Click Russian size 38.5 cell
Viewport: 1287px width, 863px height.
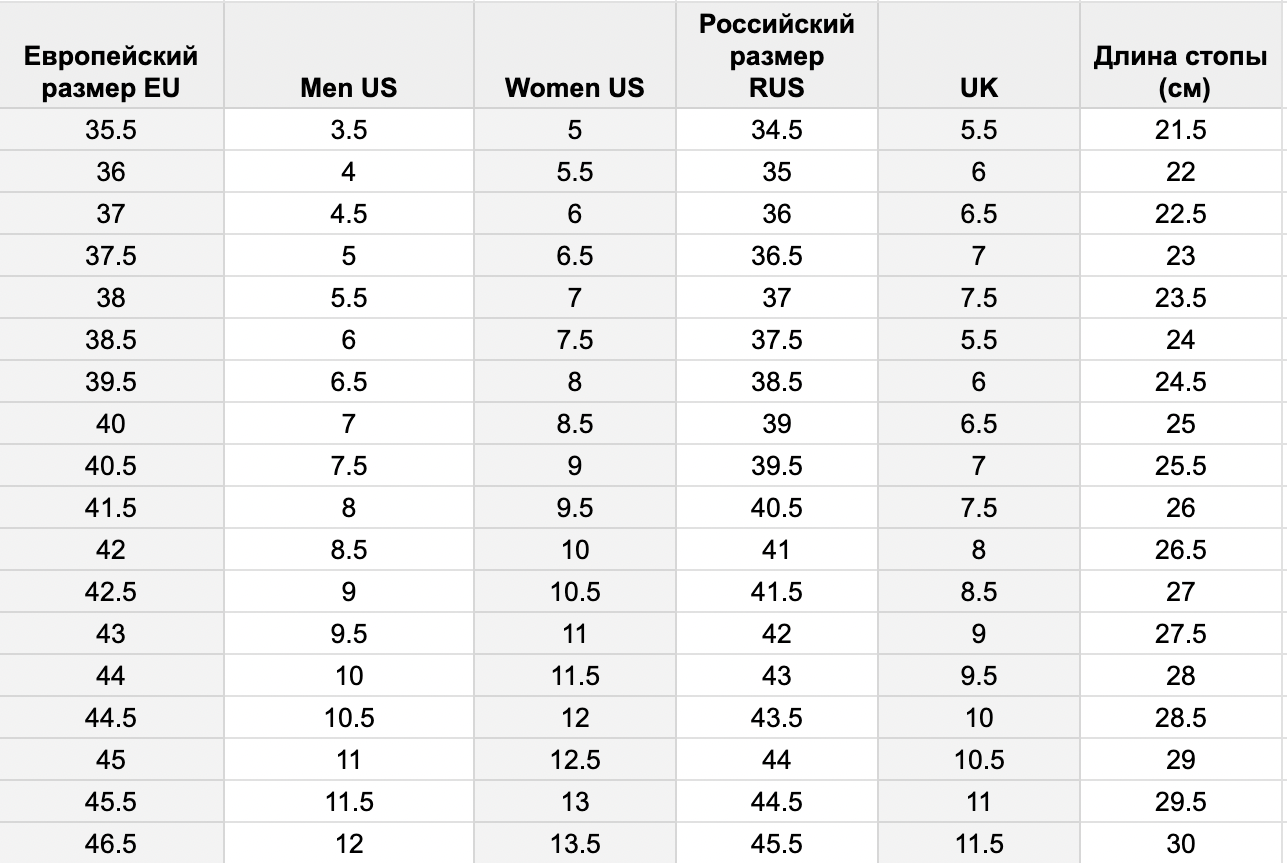777,382
